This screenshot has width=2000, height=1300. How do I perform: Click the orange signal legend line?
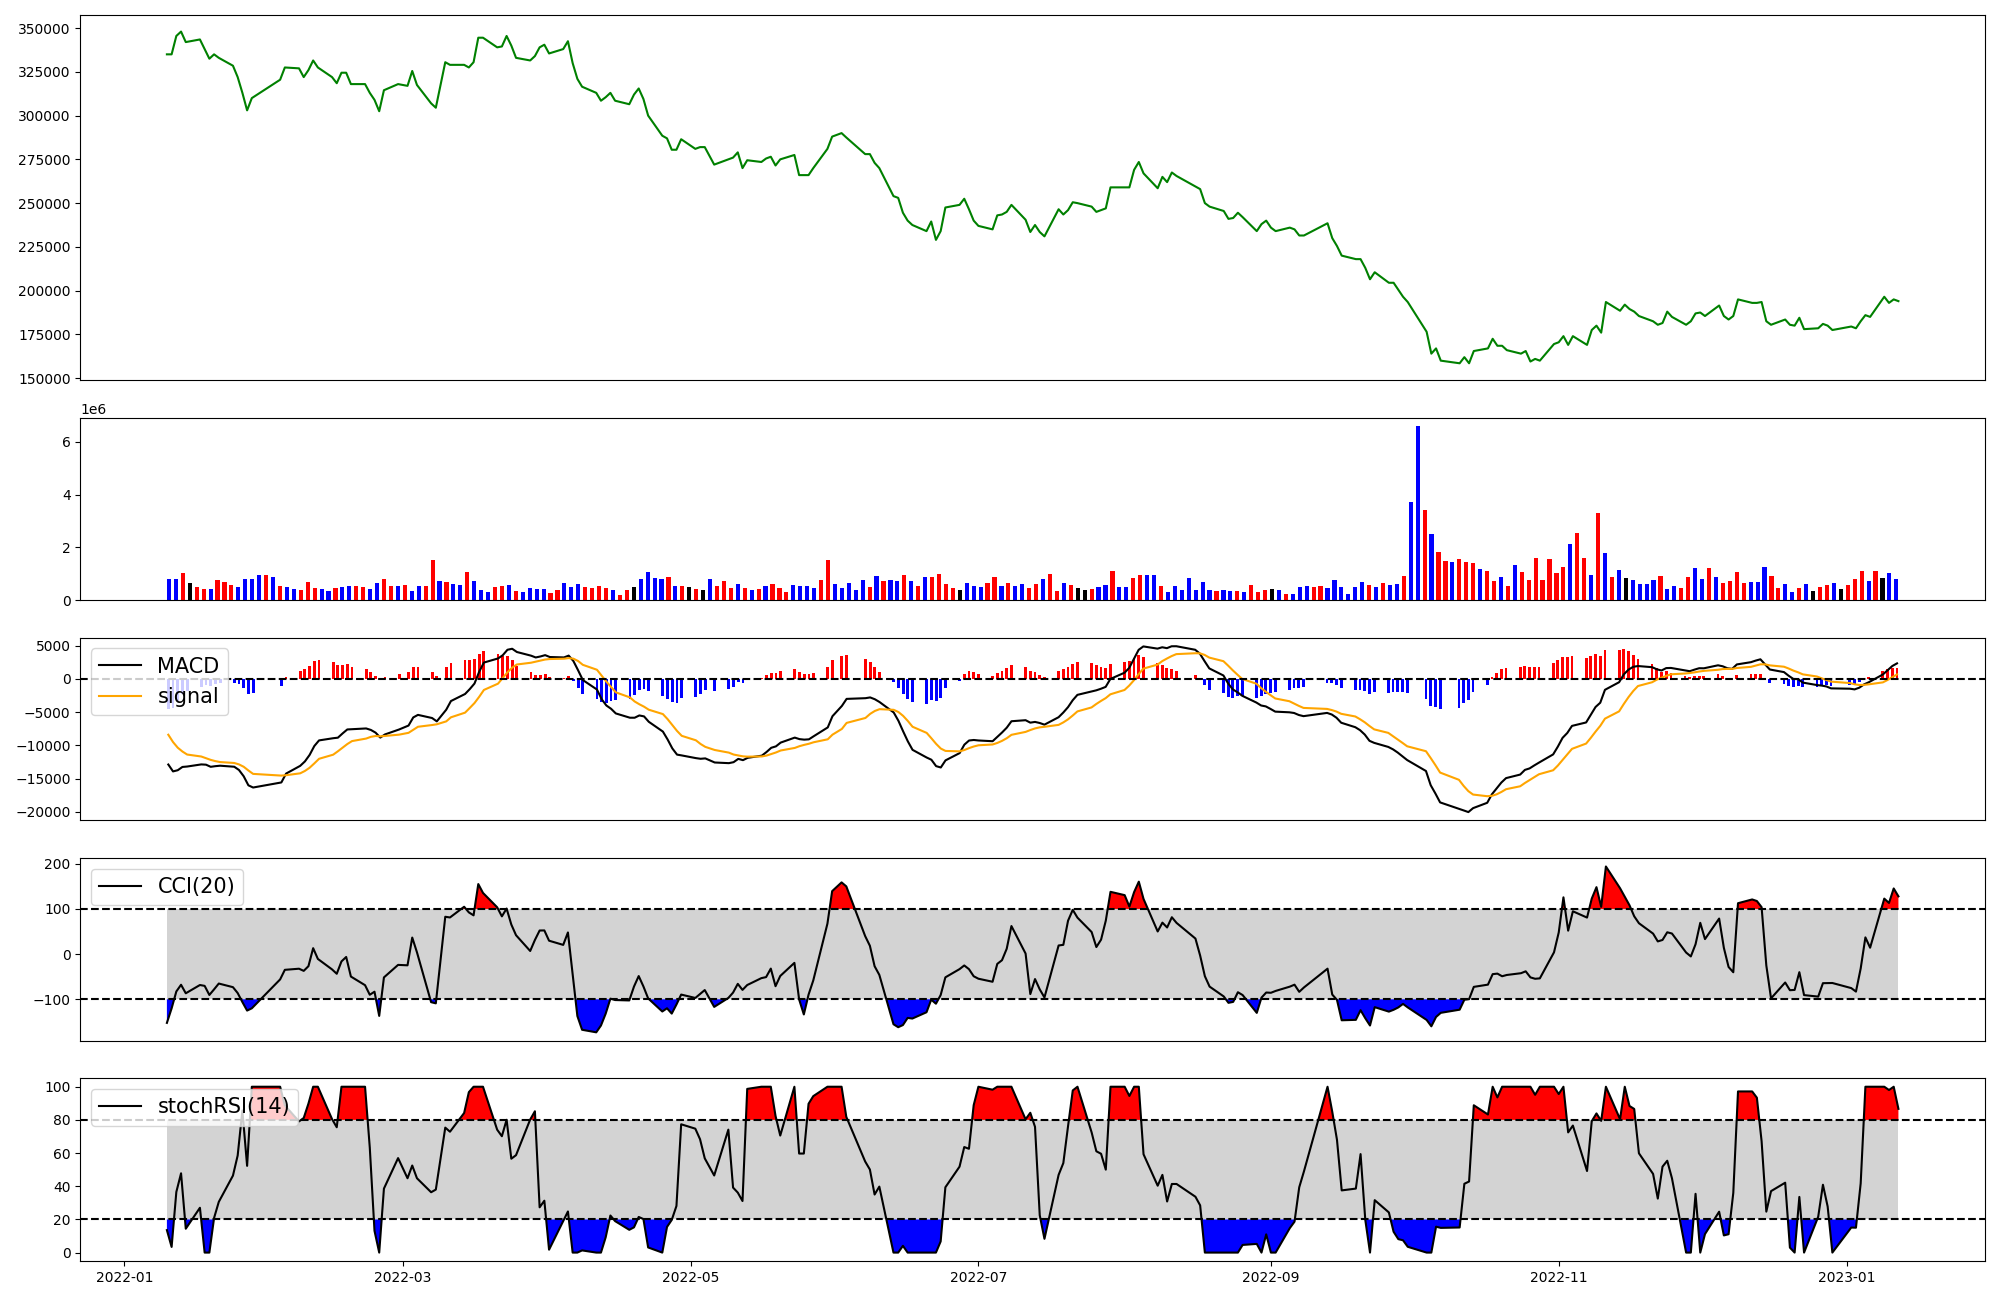point(121,696)
